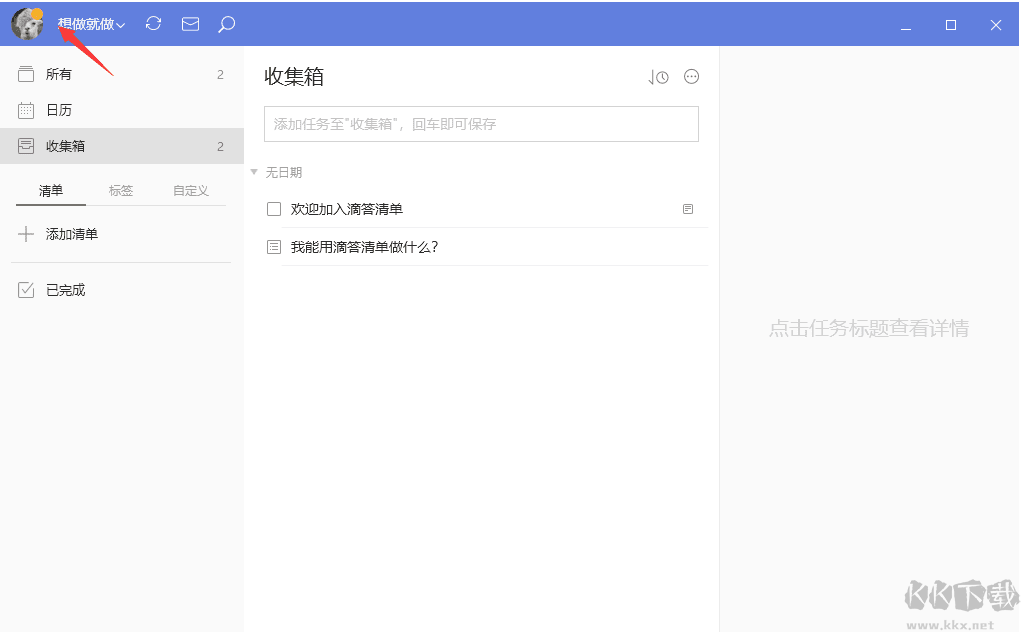Expand the 自定义 section options
This screenshot has width=1021, height=632.
tap(190, 189)
